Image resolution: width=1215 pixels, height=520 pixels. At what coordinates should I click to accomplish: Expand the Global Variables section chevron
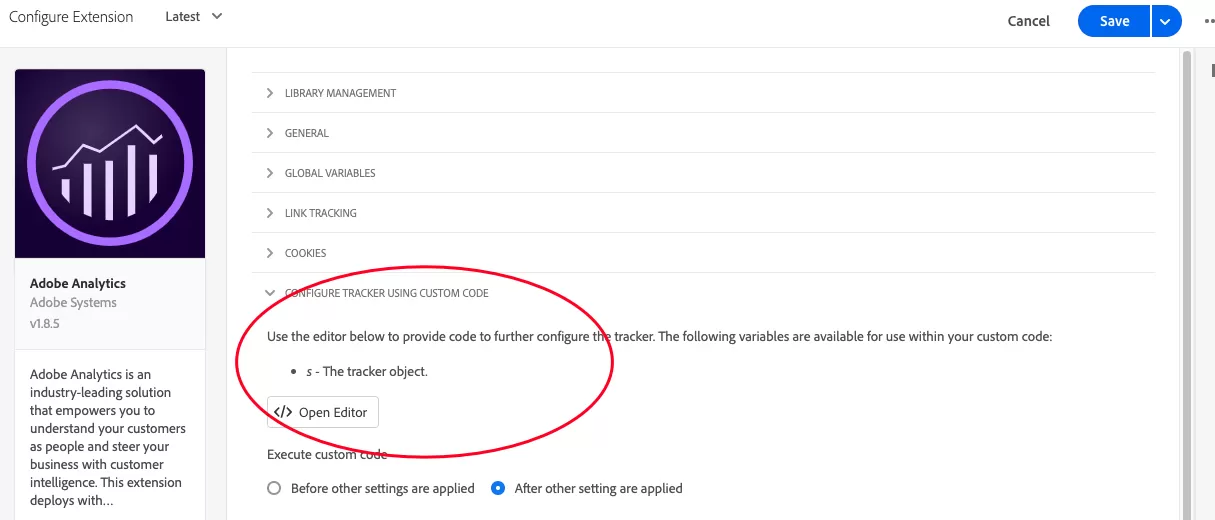point(270,173)
